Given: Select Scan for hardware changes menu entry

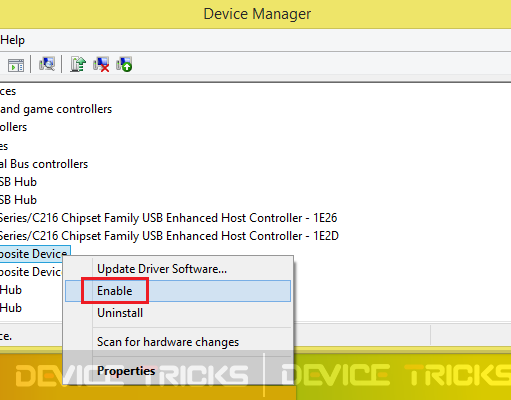Looking at the screenshot, I should pyautogui.click(x=168, y=342).
